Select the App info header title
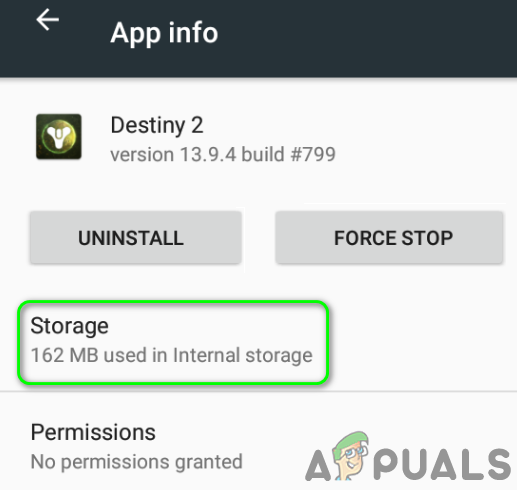Viewport: 517px width, 490px height. tap(164, 33)
